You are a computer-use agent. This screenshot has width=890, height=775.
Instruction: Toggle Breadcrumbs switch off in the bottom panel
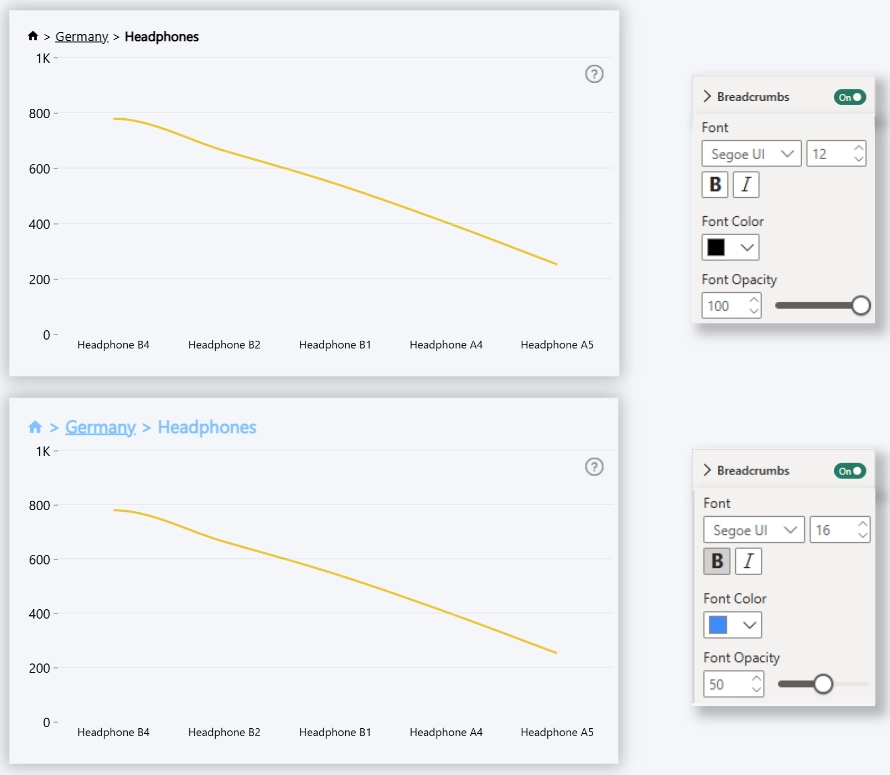(x=849, y=471)
